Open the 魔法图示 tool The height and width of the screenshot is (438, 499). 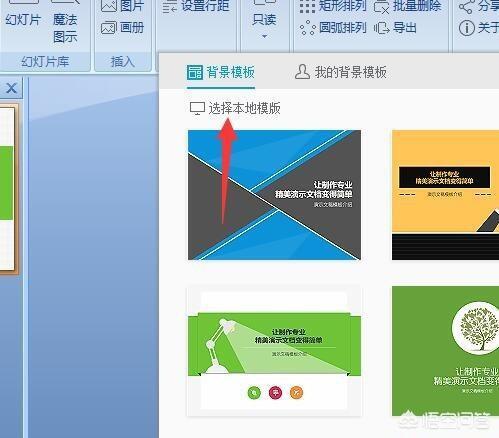coord(65,23)
